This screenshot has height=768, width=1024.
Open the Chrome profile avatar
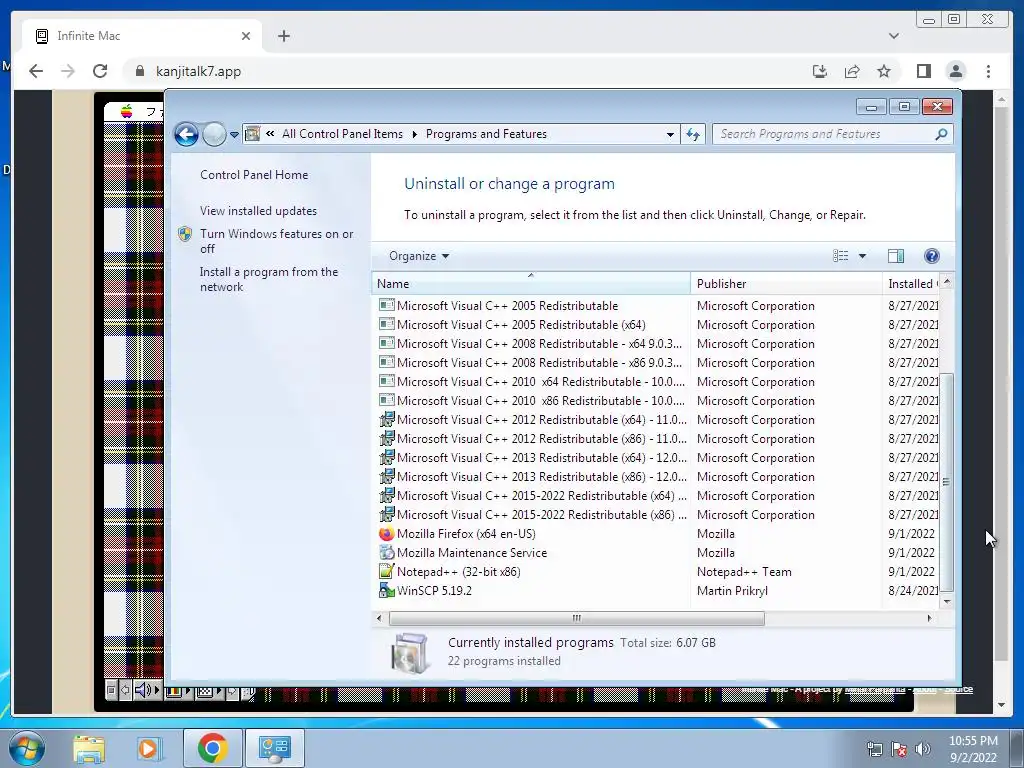pos(956,71)
